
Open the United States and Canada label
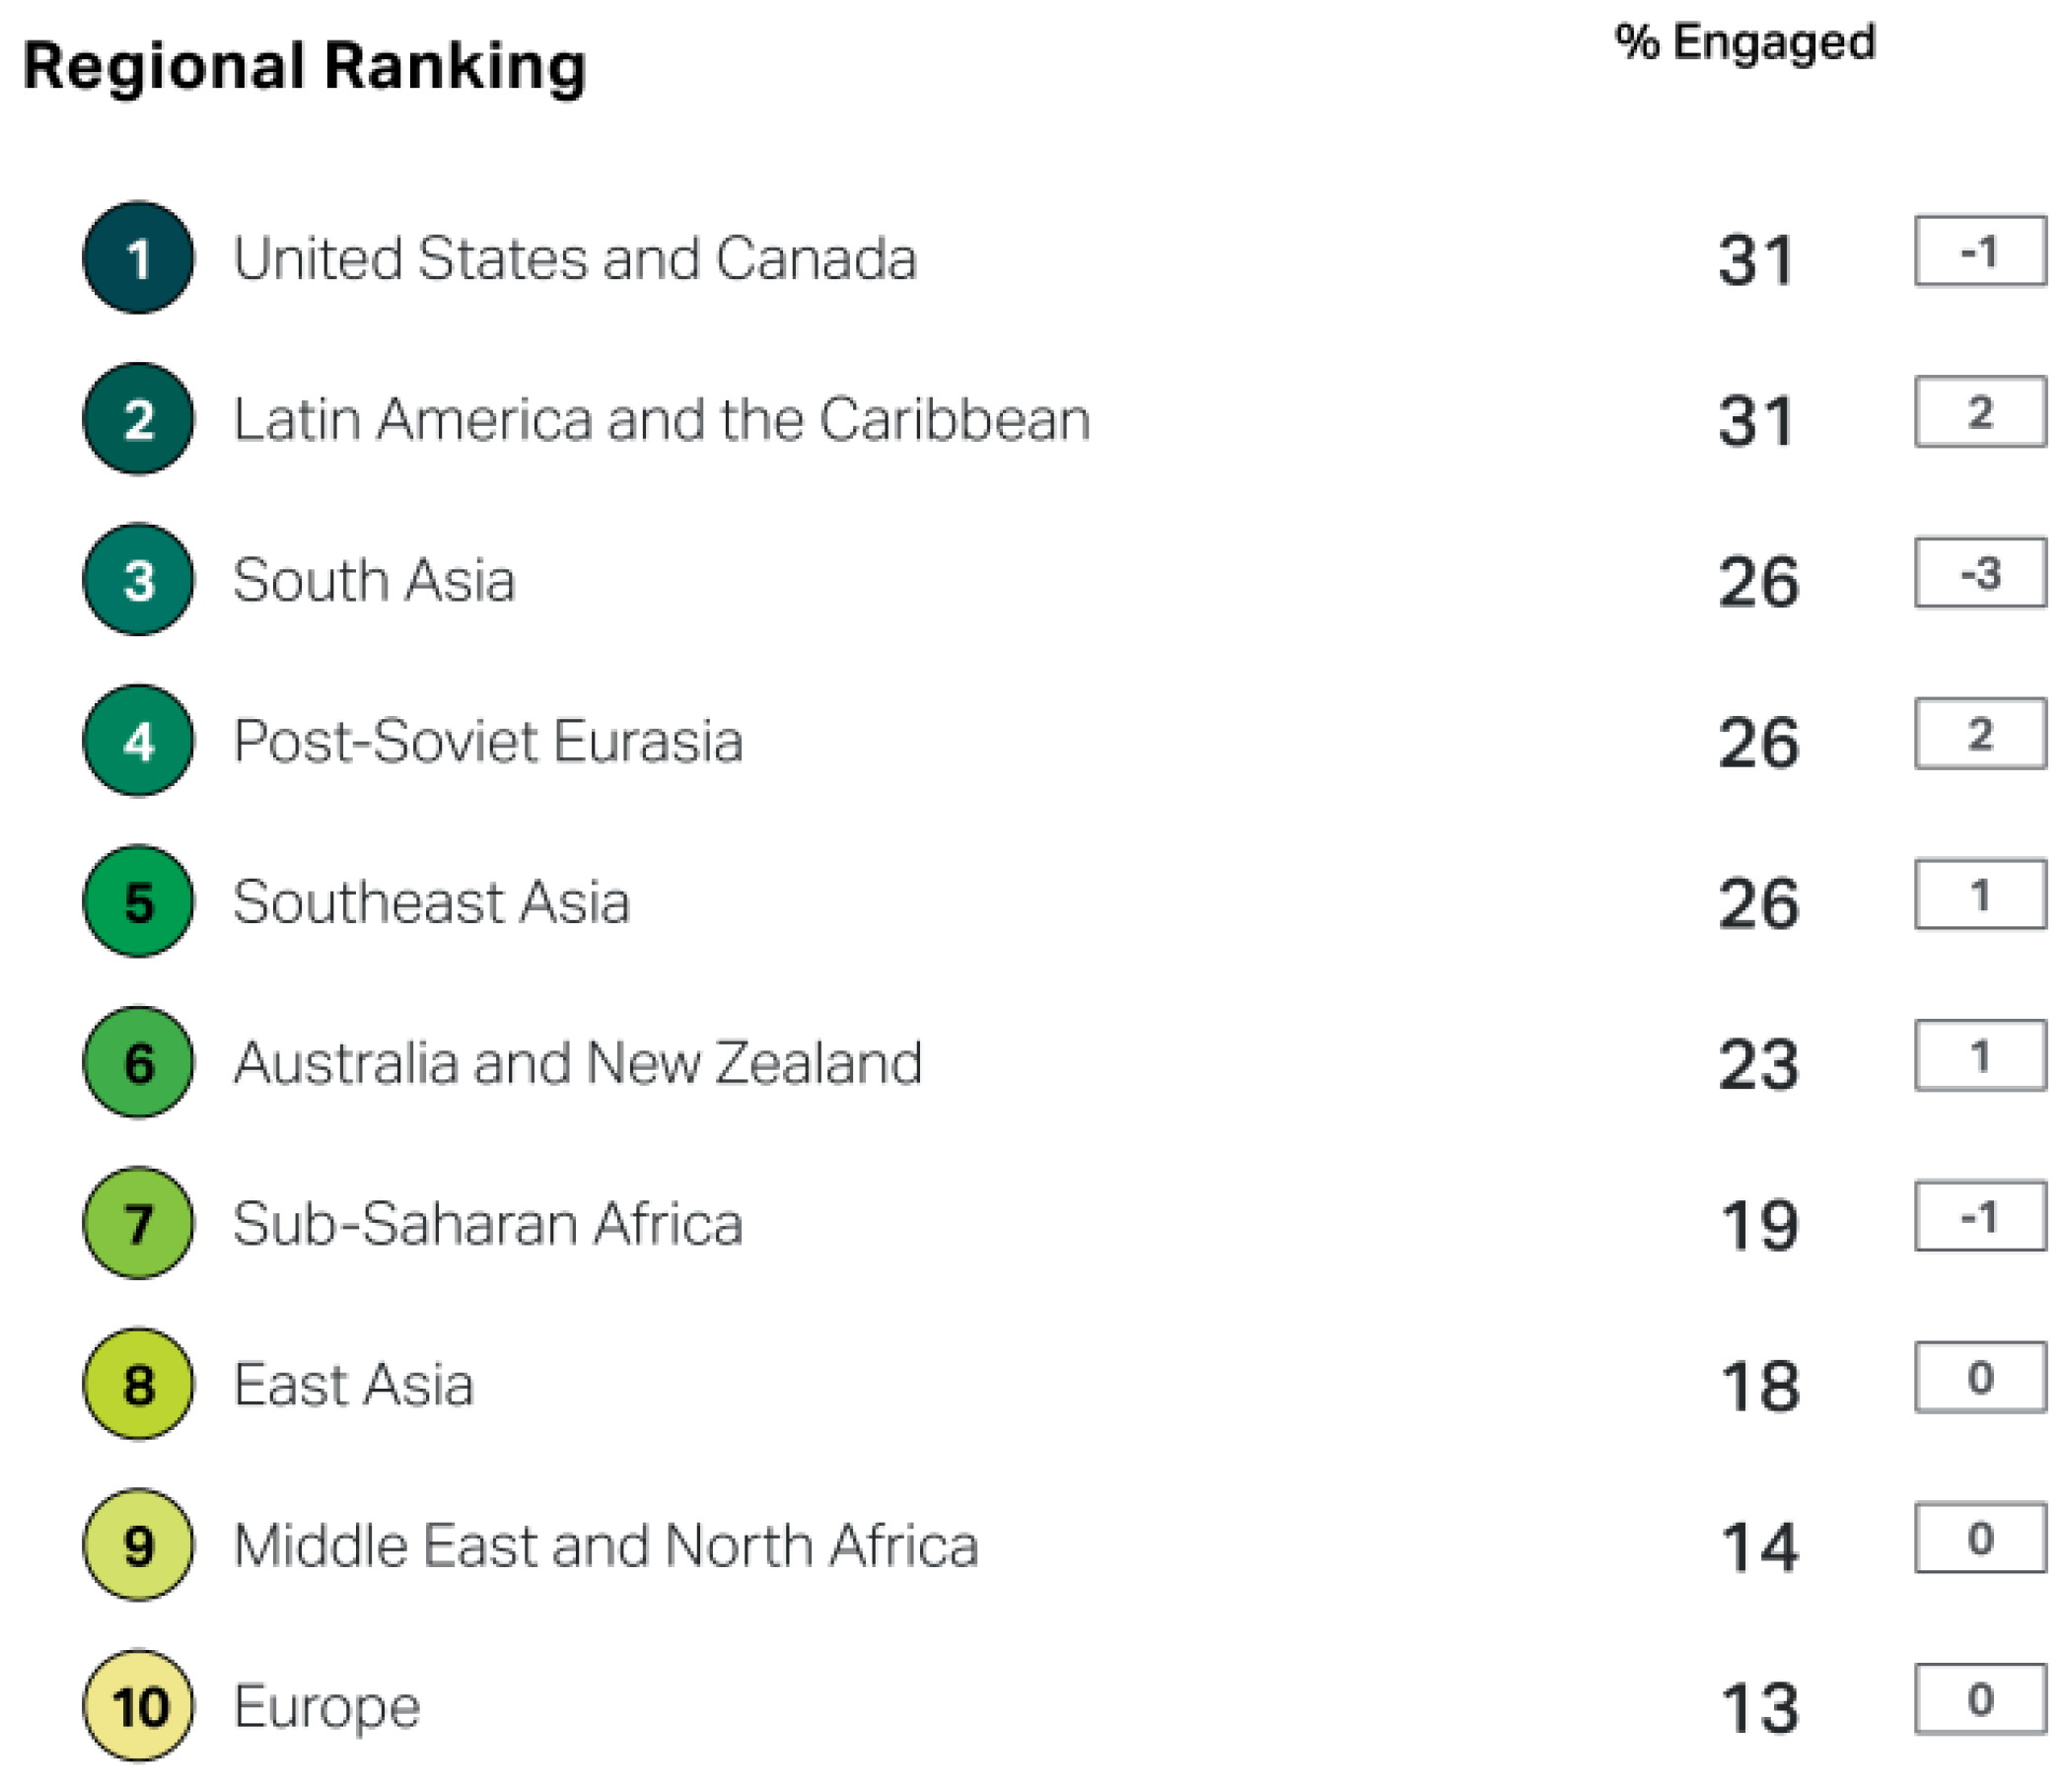[575, 259]
